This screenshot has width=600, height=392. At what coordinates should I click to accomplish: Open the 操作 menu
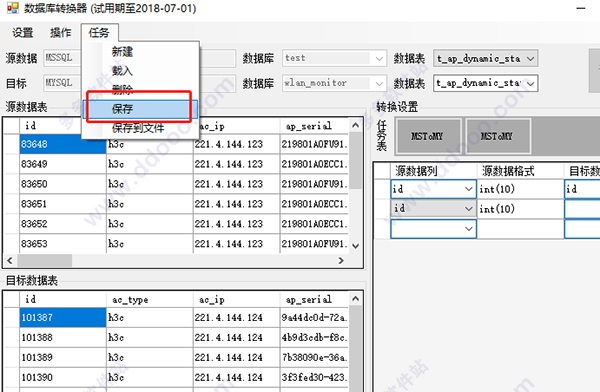click(60, 33)
